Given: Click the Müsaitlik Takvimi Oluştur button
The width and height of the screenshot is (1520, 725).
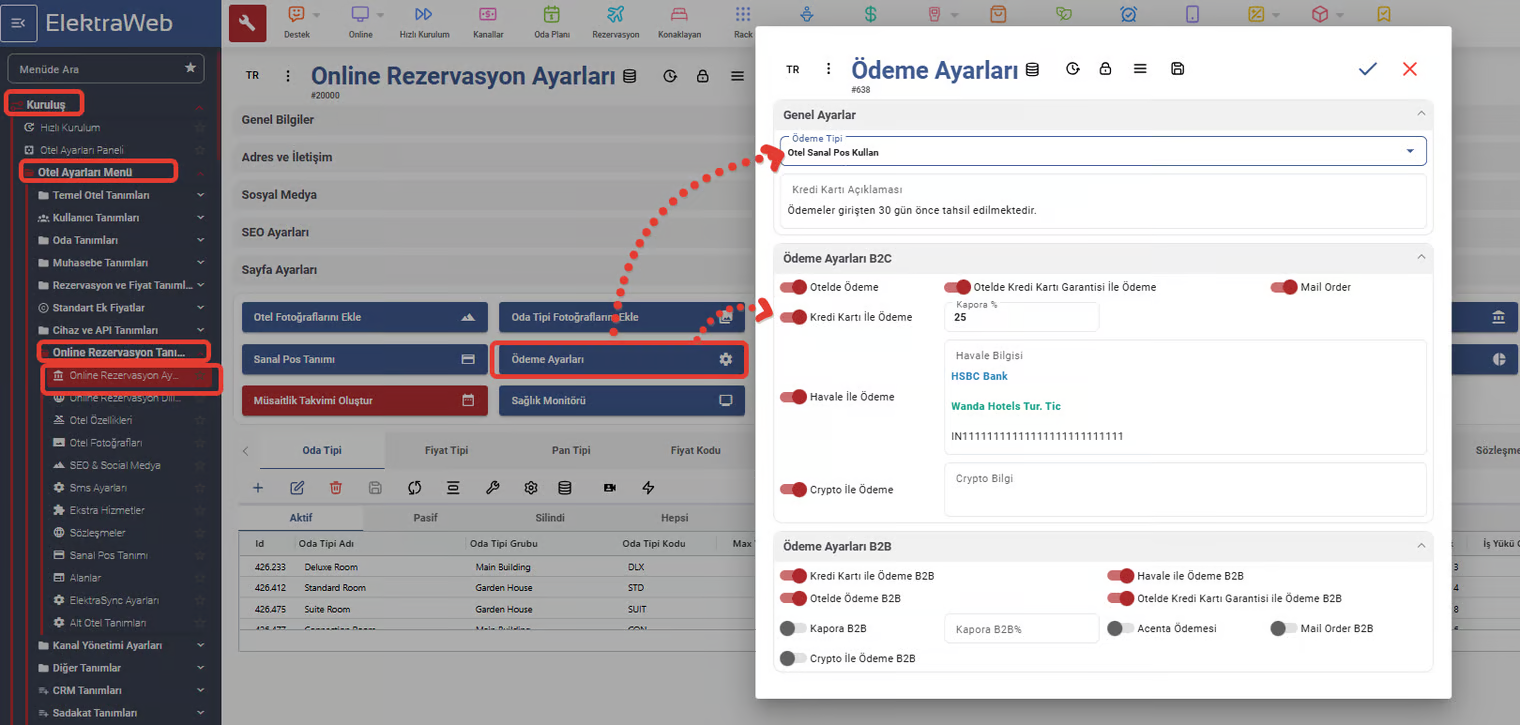Looking at the screenshot, I should point(363,400).
